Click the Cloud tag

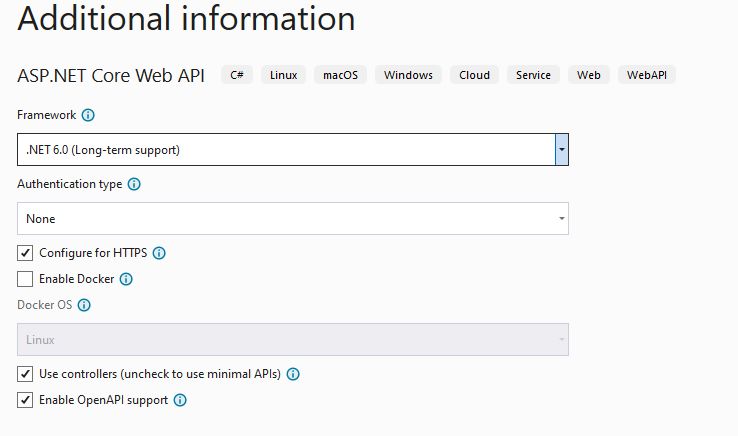474,75
